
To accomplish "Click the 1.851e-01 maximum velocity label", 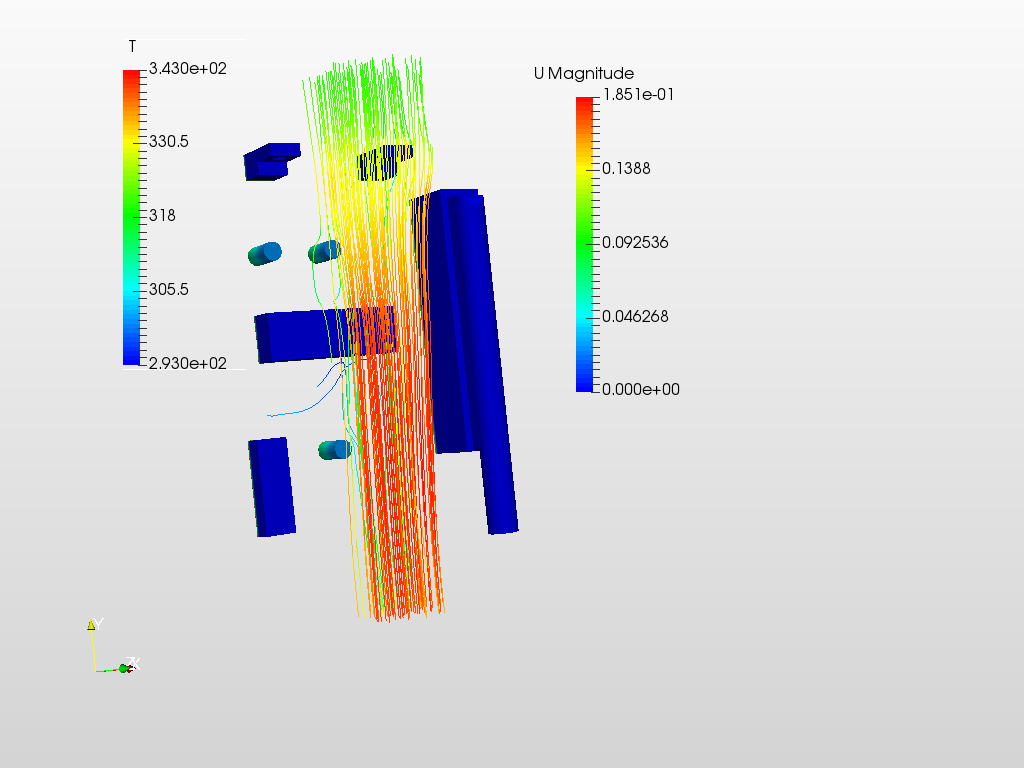I will click(x=637, y=95).
